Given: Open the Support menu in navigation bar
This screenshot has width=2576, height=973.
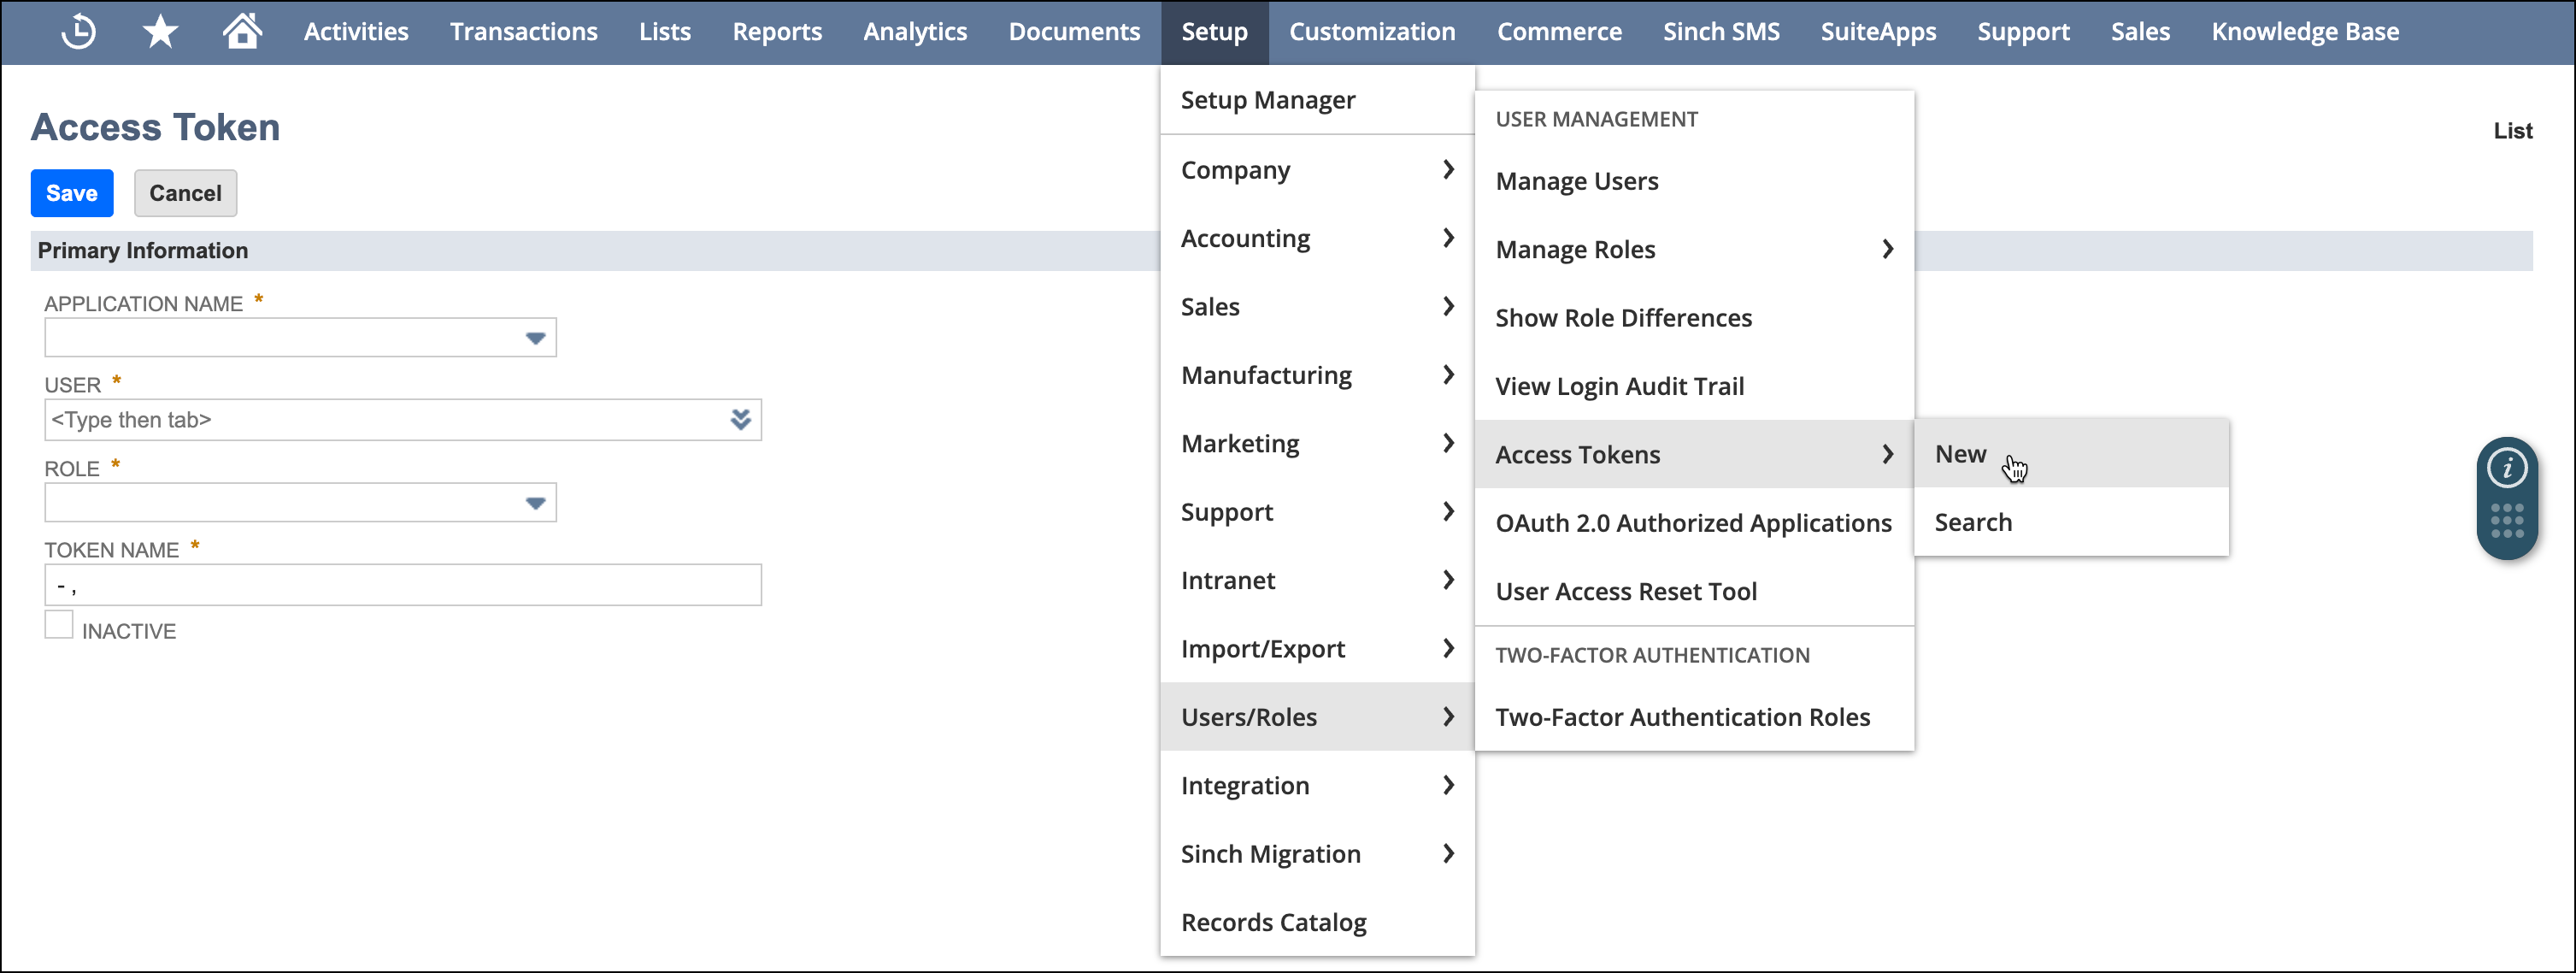Looking at the screenshot, I should 2023,32.
